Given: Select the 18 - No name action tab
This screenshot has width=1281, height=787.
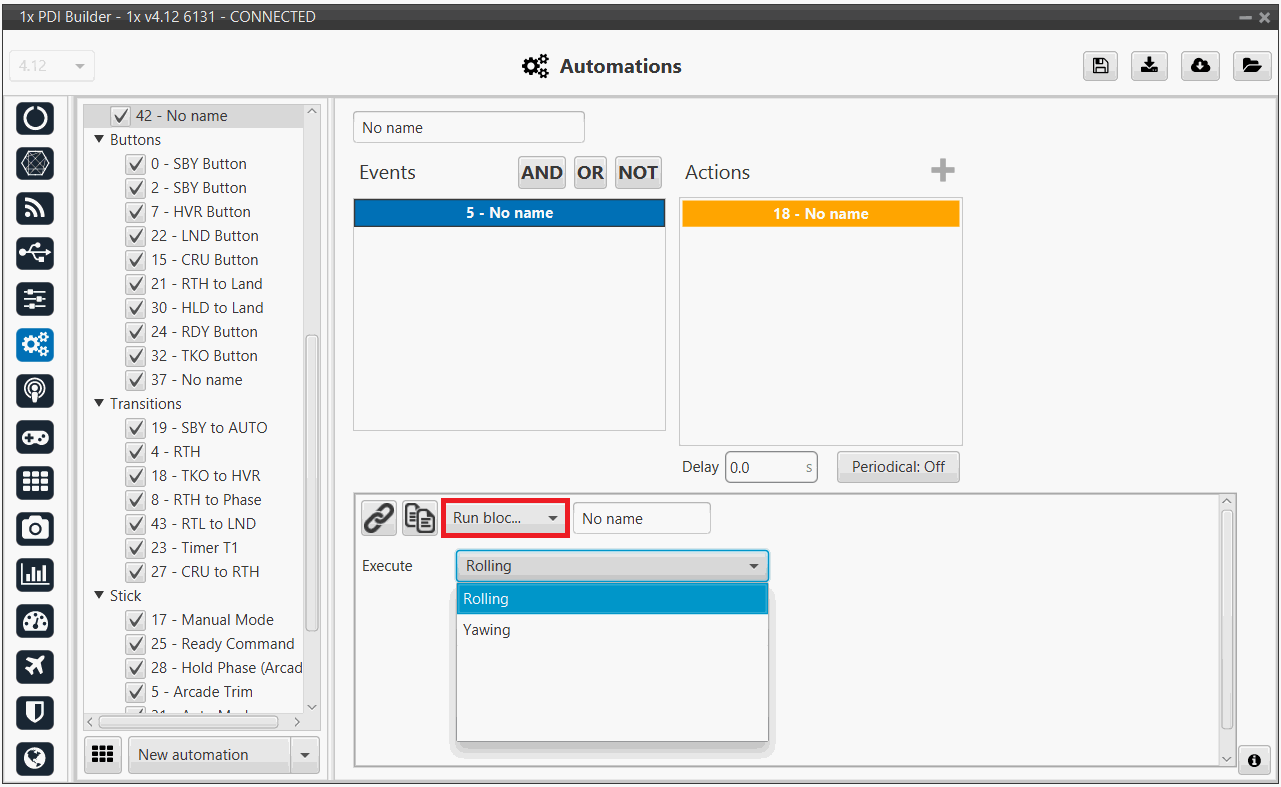Looking at the screenshot, I should click(820, 214).
